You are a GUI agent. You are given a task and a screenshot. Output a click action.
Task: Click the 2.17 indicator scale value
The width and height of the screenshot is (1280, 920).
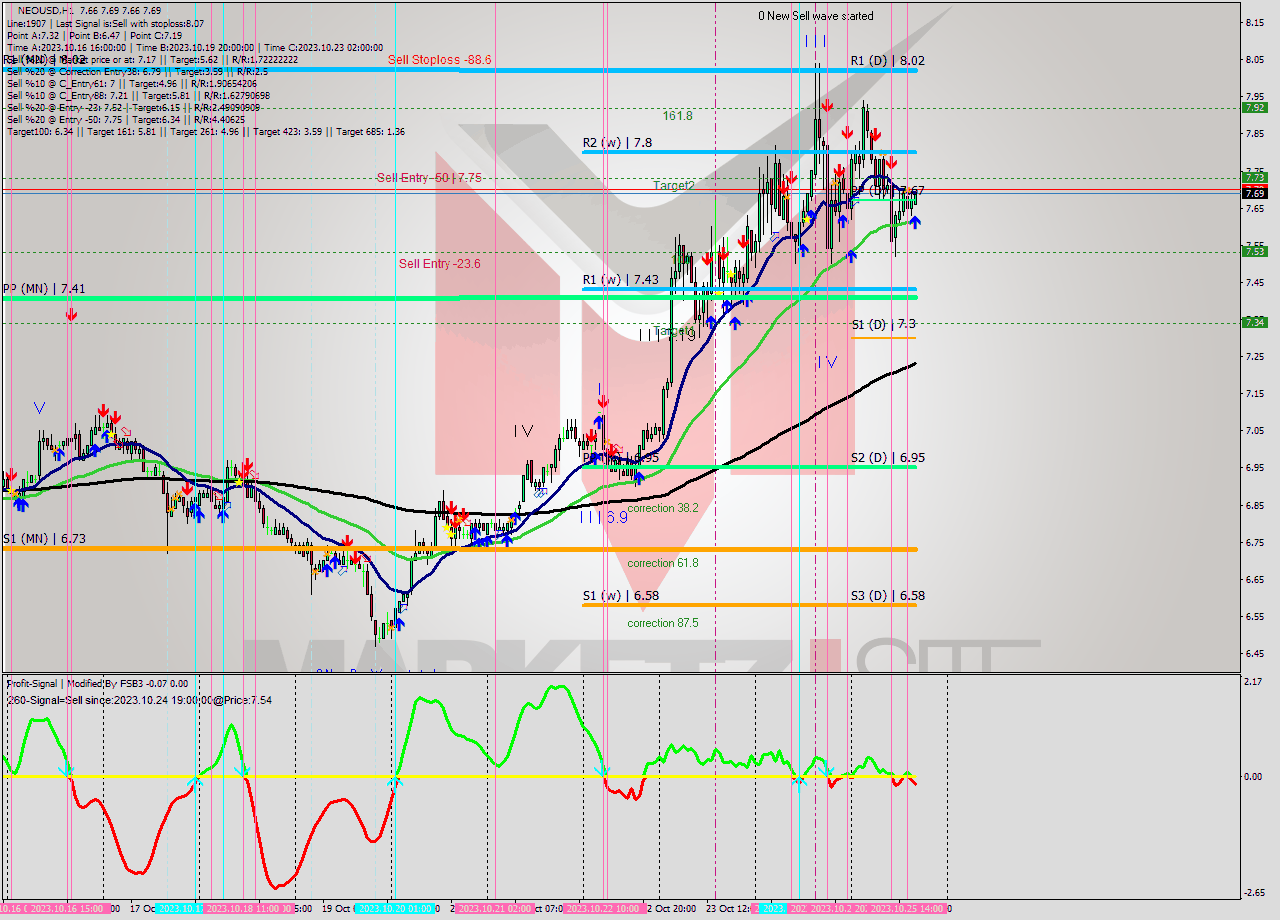(1255, 682)
